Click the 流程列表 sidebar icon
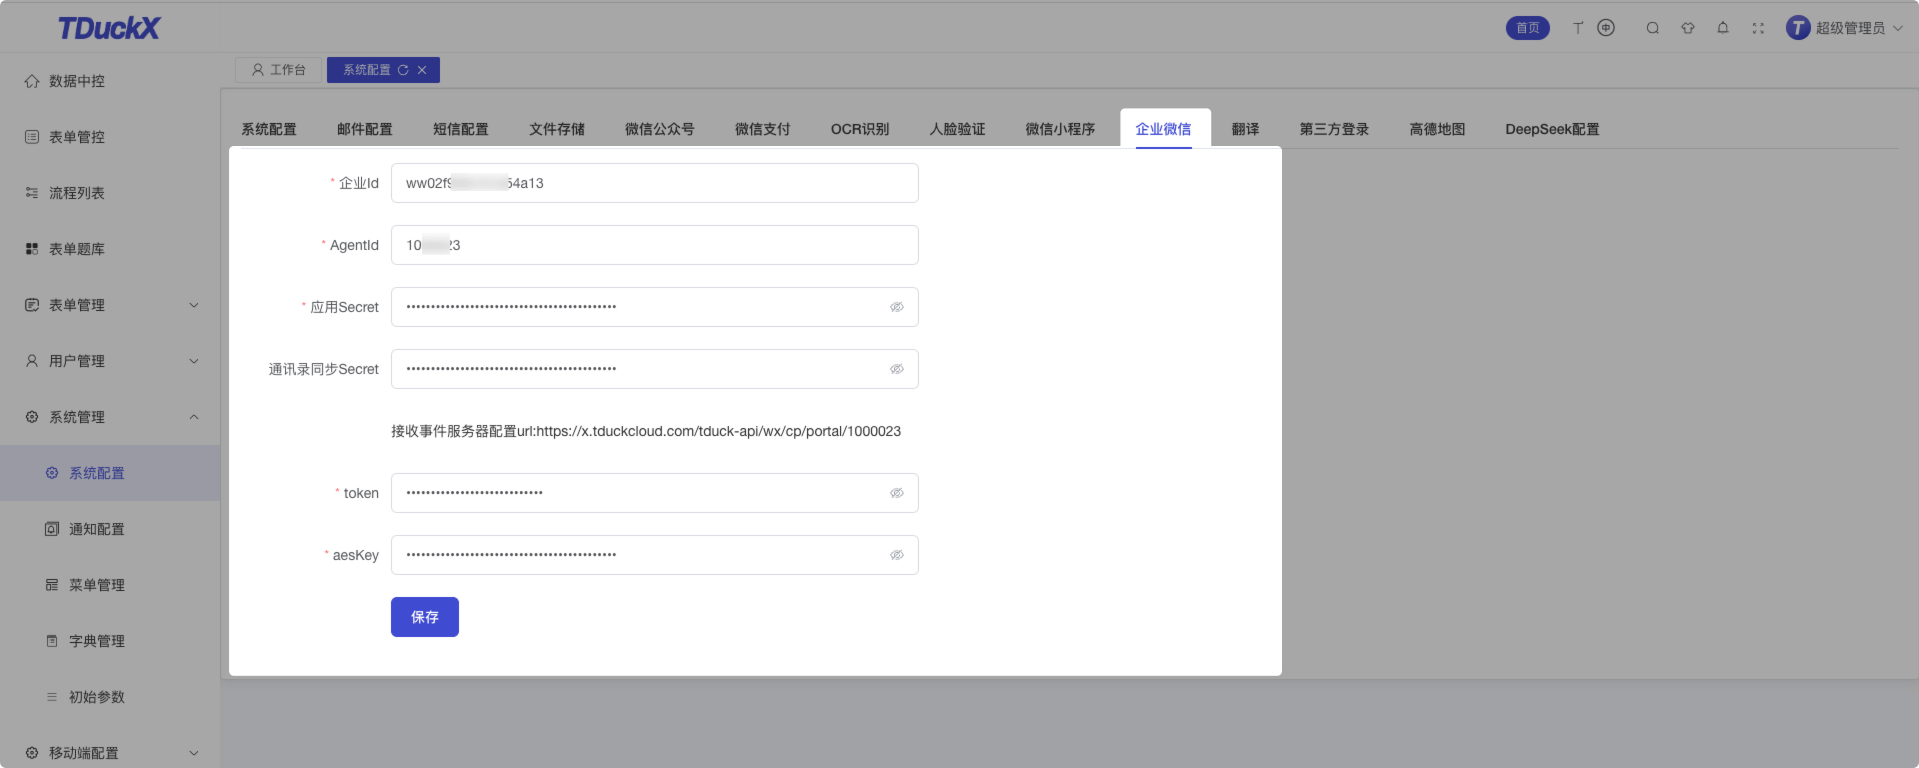1919x768 pixels. pyautogui.click(x=32, y=193)
